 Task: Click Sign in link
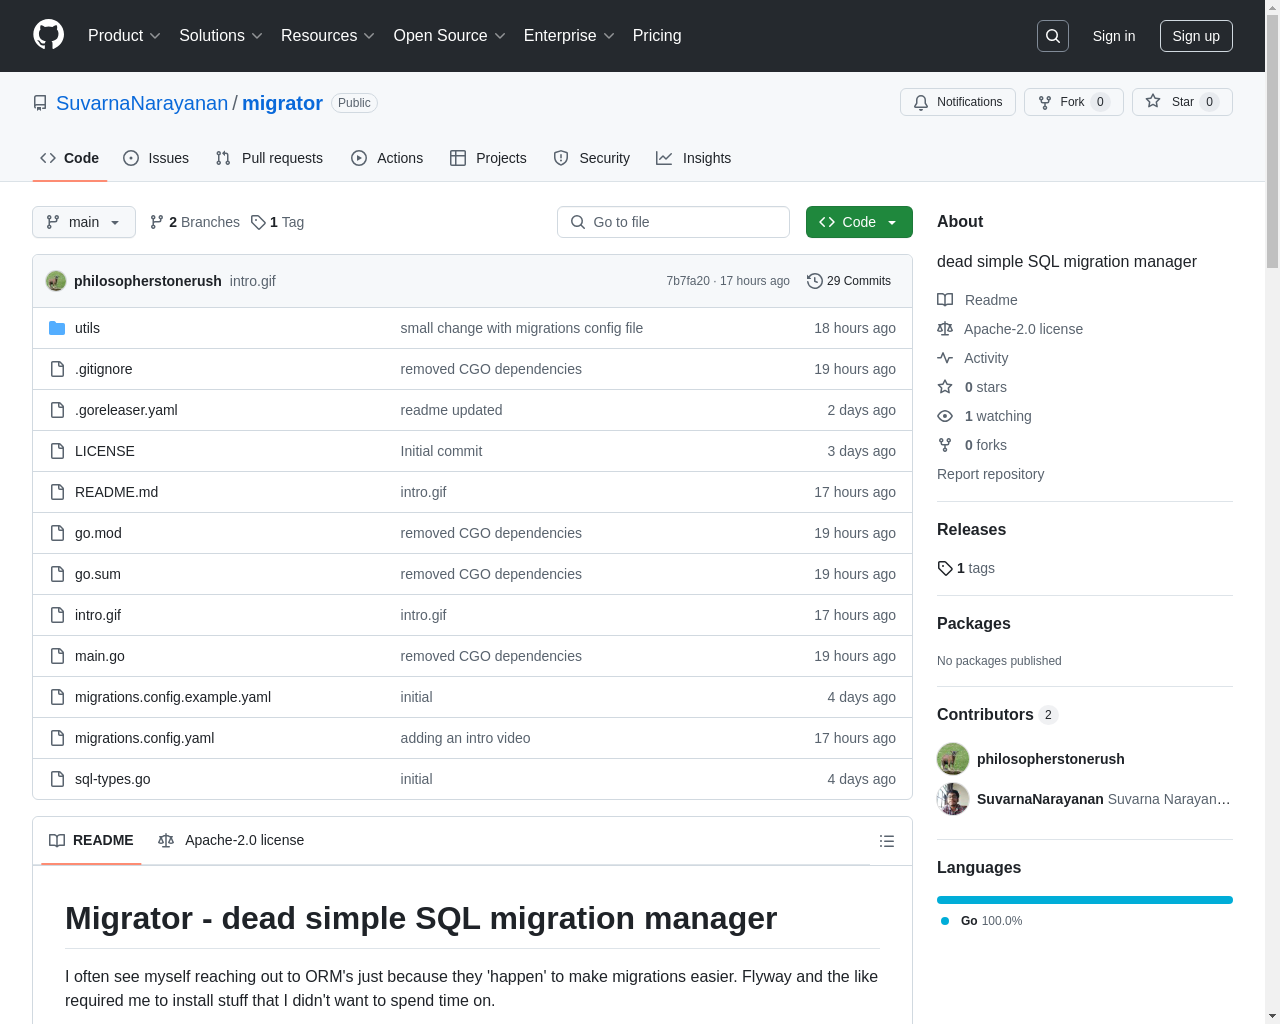point(1114,36)
